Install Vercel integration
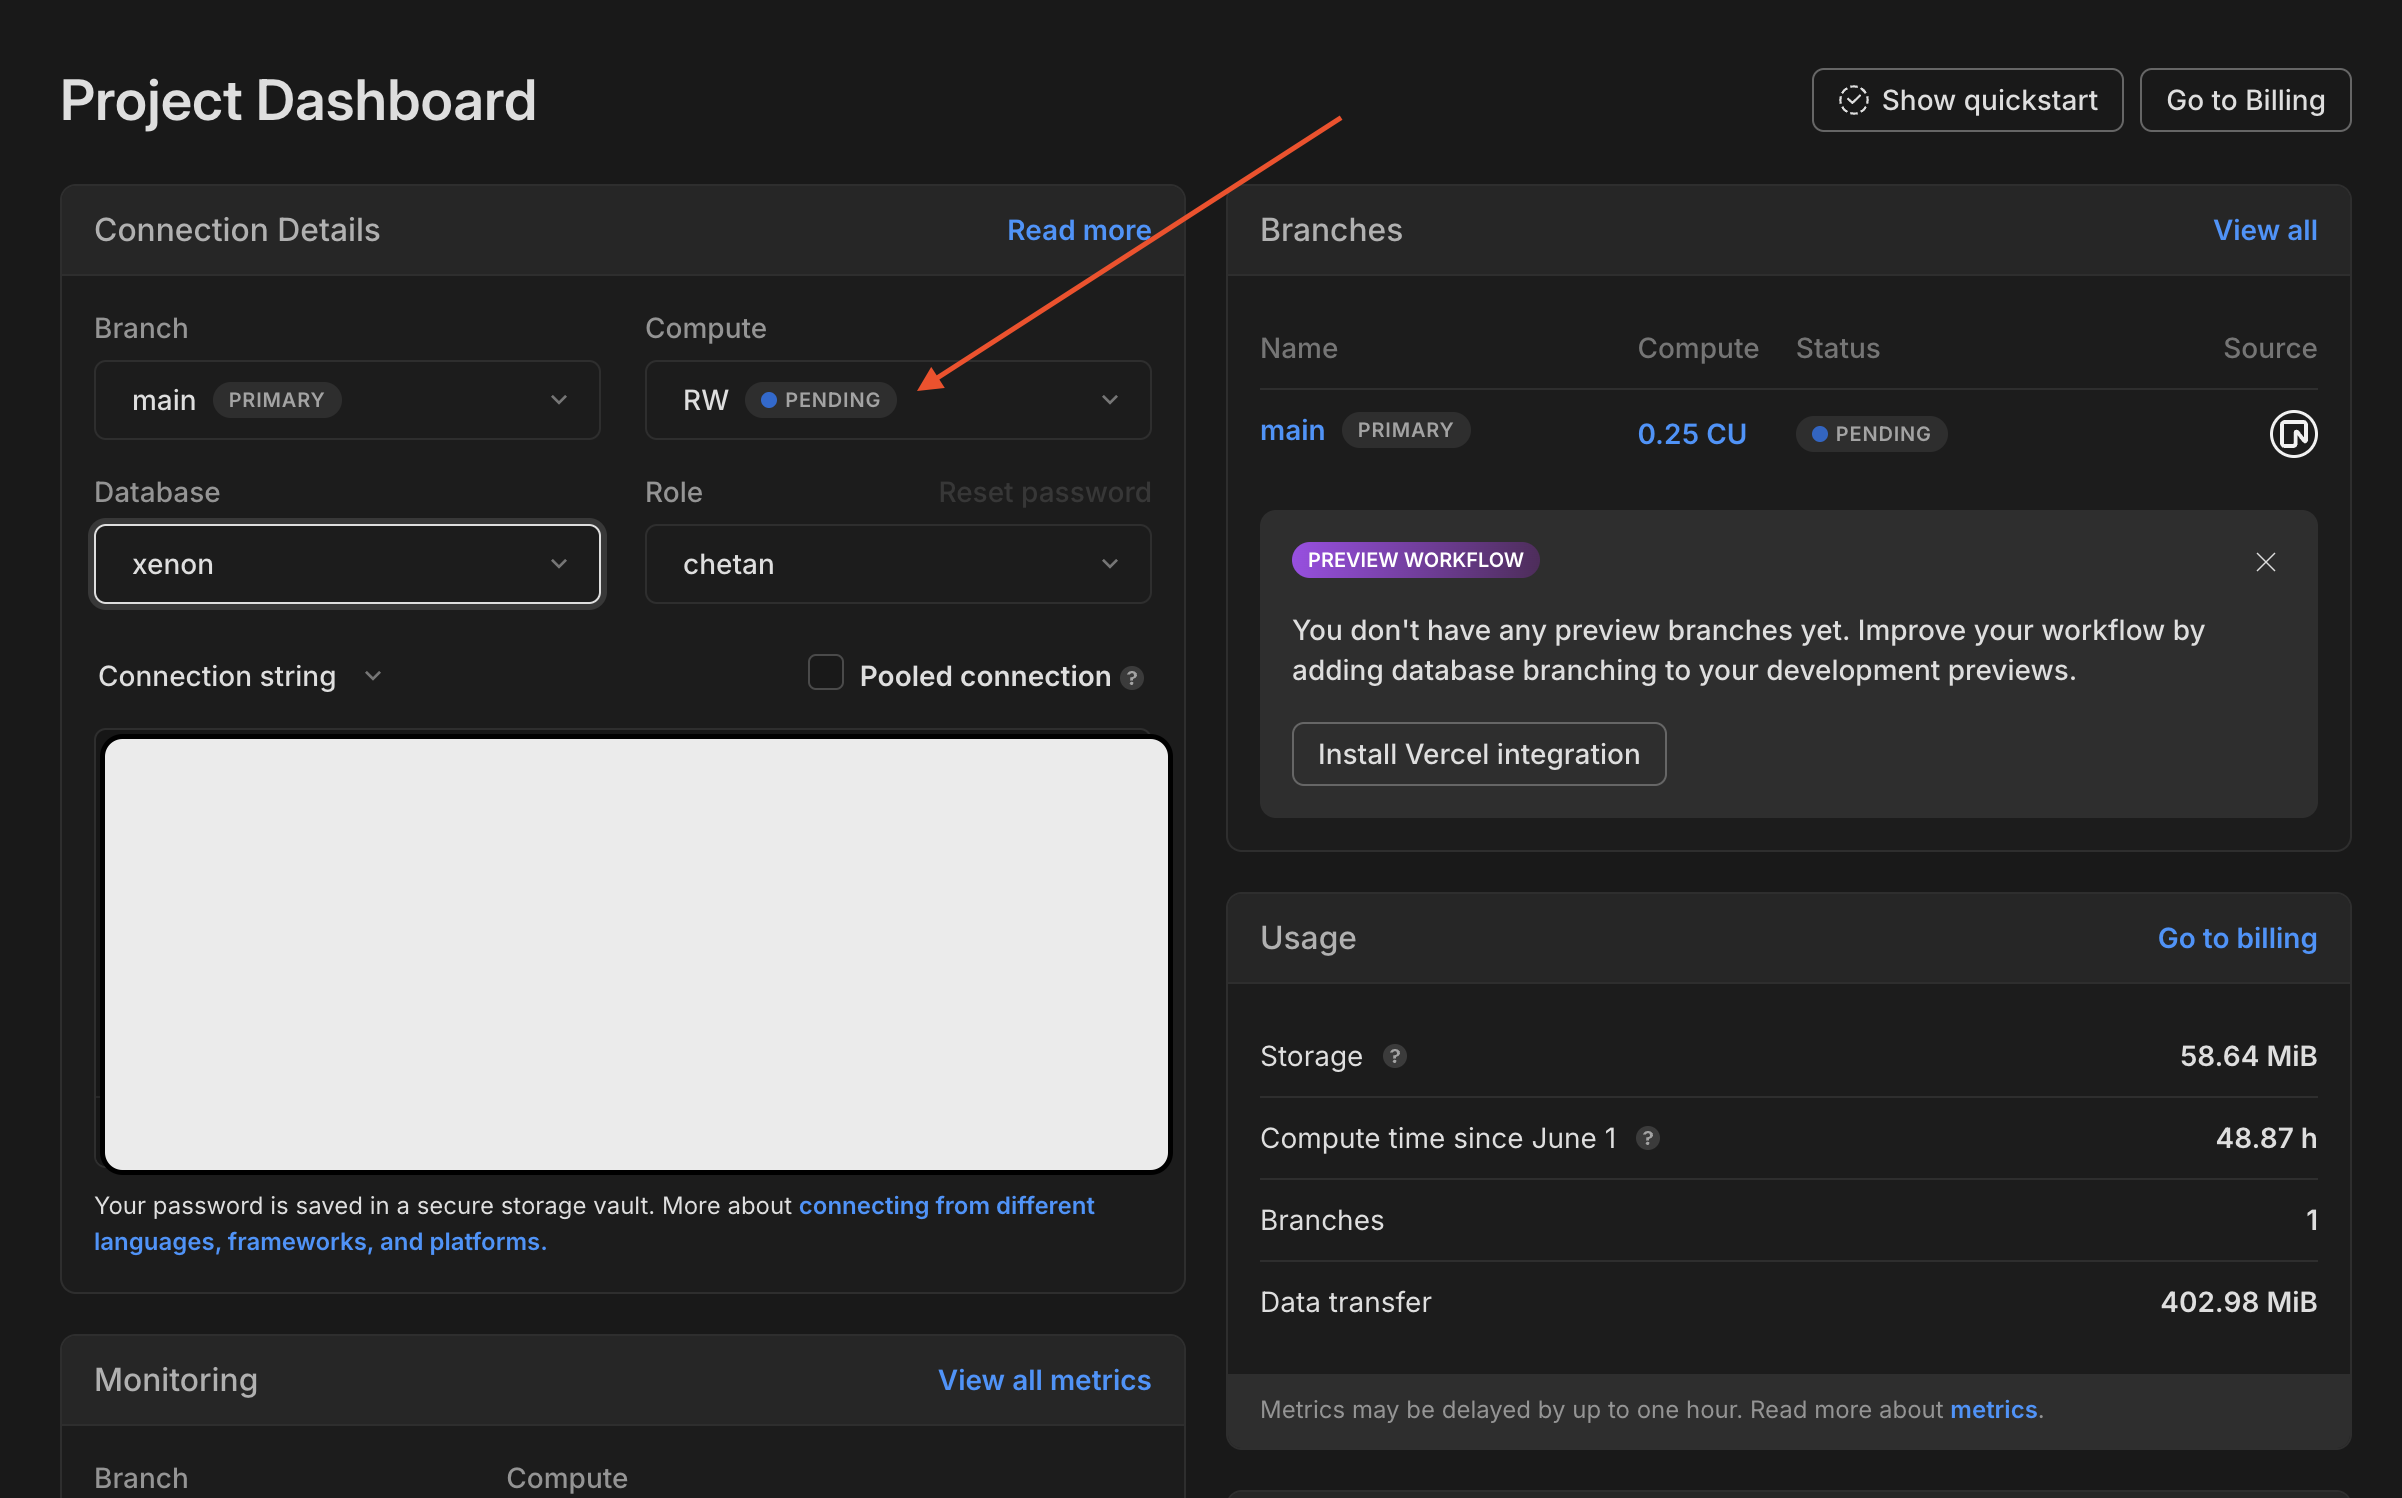The height and width of the screenshot is (1498, 2402). 1477,754
